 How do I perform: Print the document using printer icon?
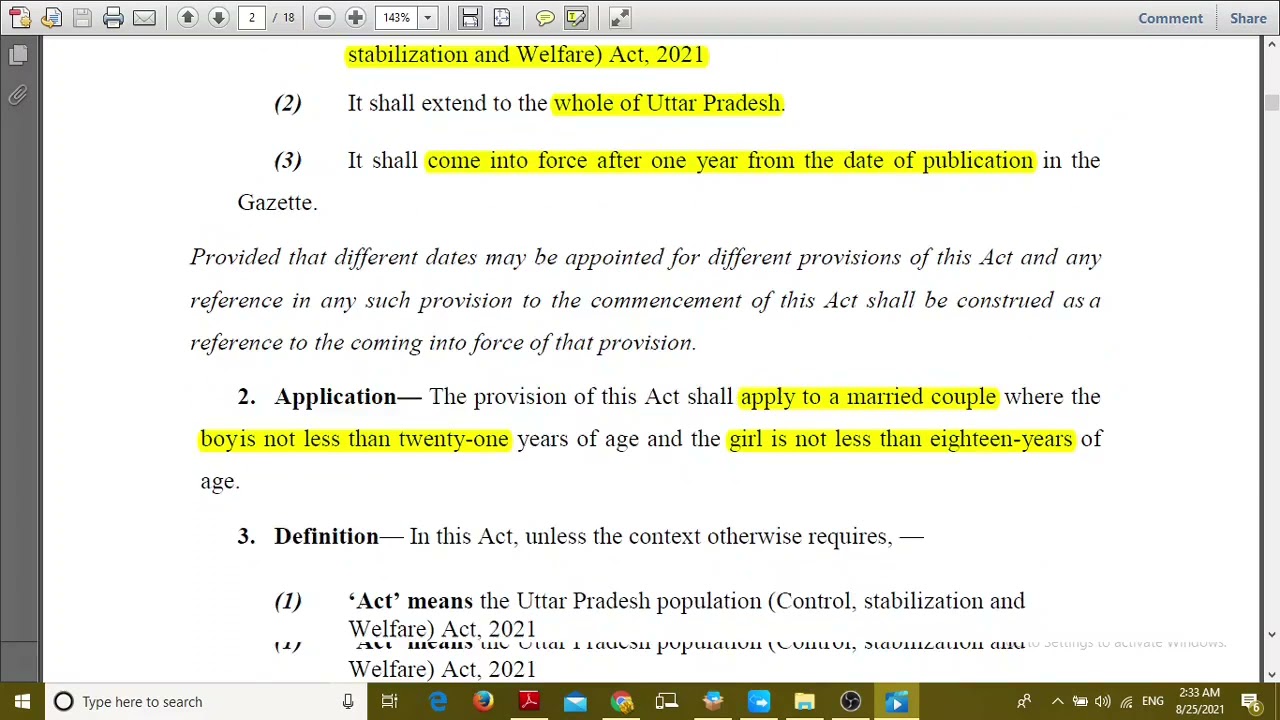click(x=113, y=18)
